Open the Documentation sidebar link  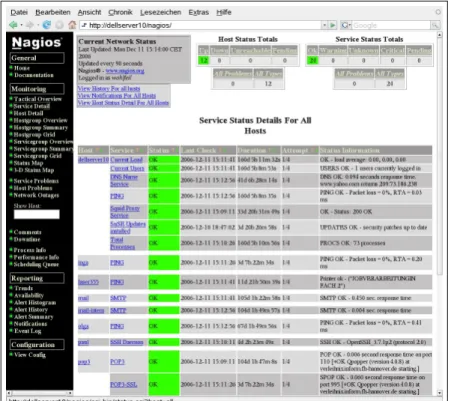pos(34,75)
